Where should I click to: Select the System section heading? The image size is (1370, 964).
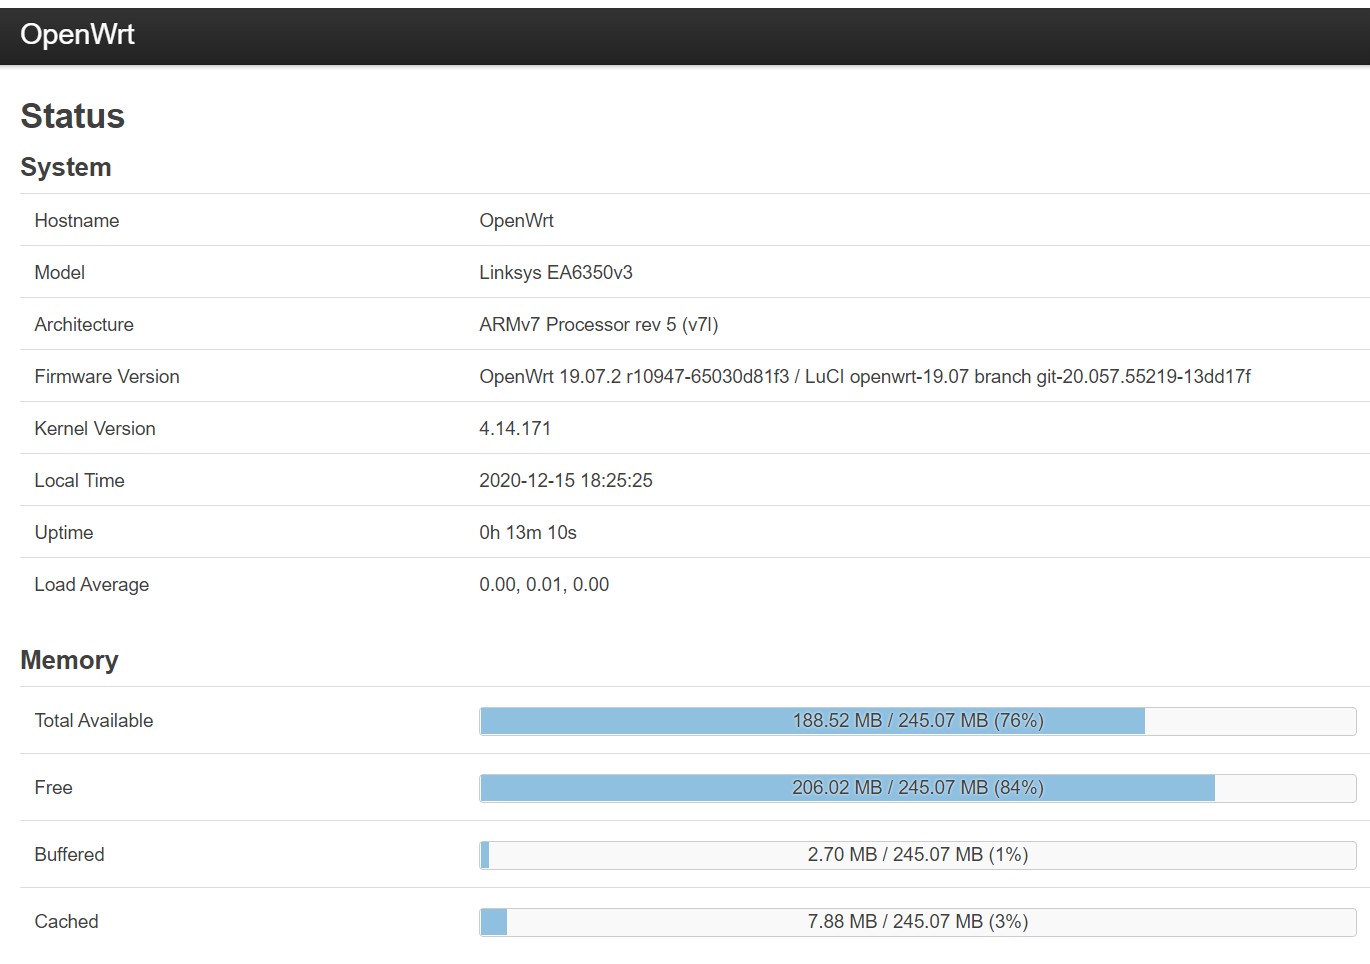point(66,167)
